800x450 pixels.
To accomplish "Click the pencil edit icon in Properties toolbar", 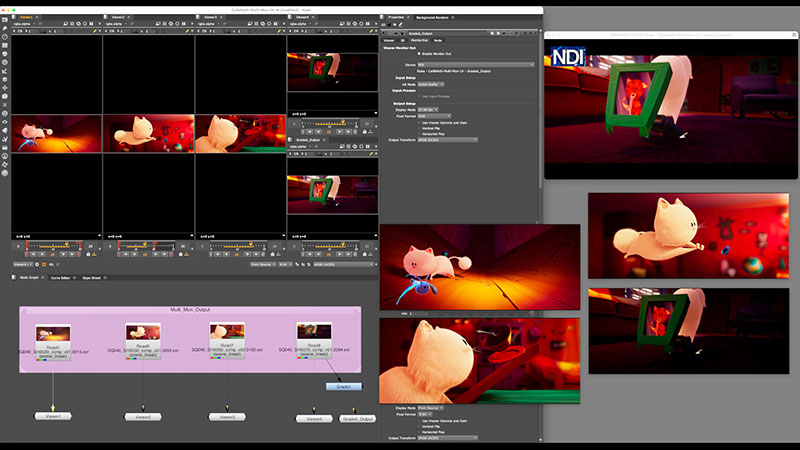I will pyautogui.click(x=401, y=24).
